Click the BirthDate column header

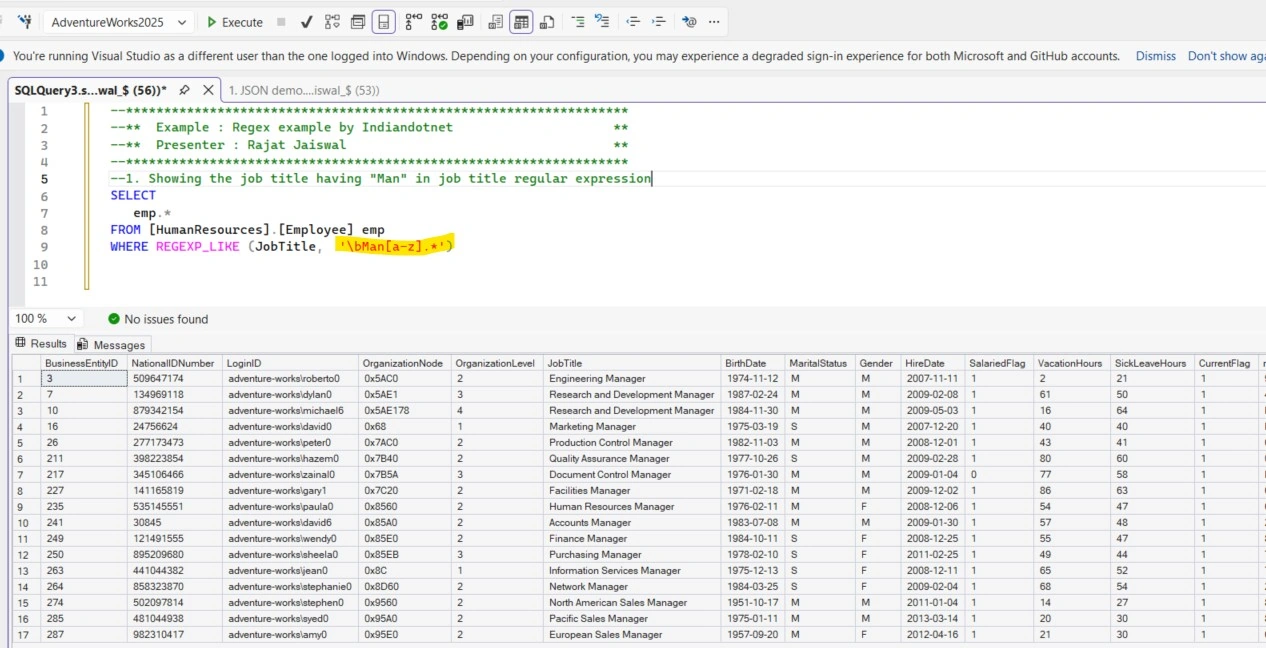pos(752,363)
